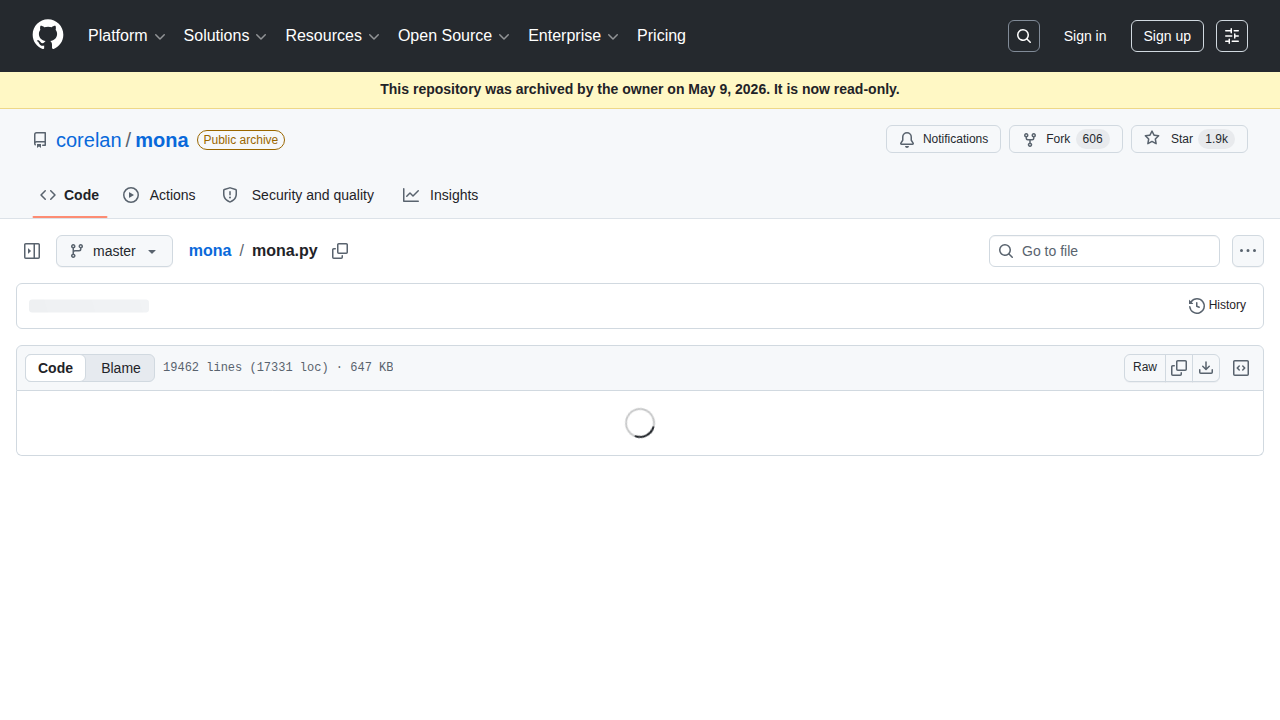Image resolution: width=1280 pixels, height=720 pixels.
Task: Switch to the Actions tab
Action: coord(160,195)
